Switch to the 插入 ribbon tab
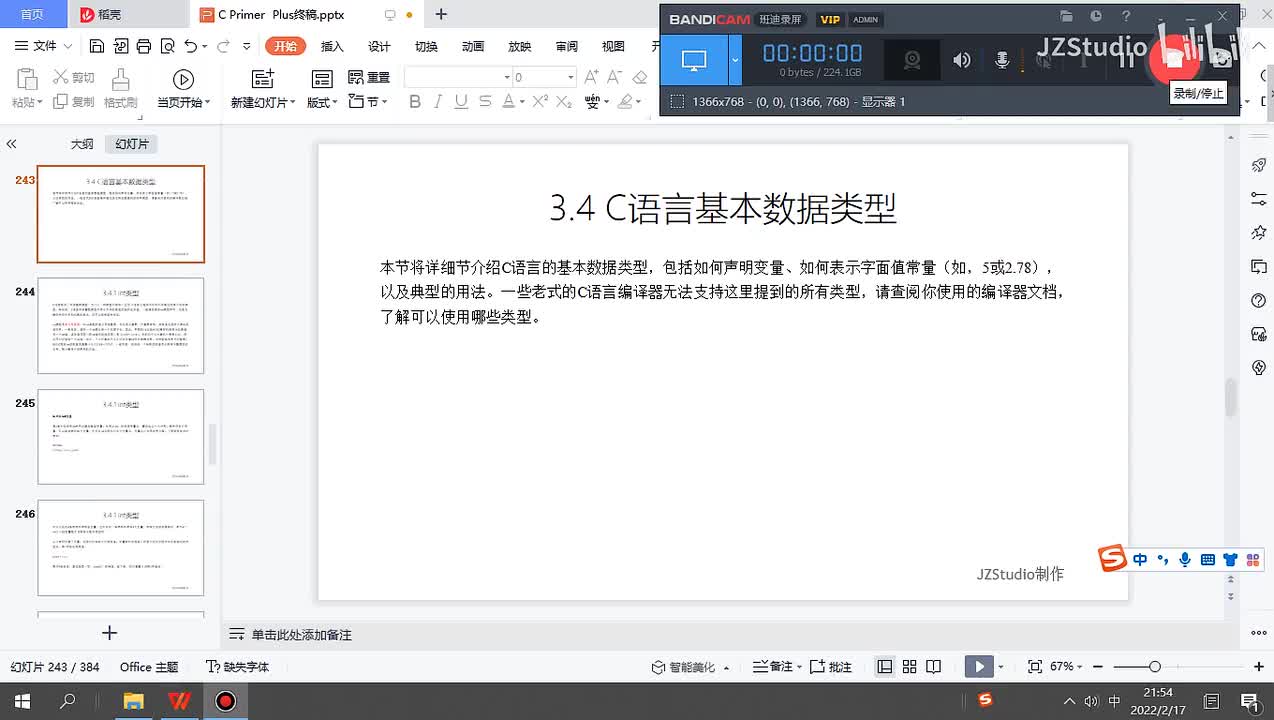Screen dimensions: 1274x720 click(x=332, y=46)
